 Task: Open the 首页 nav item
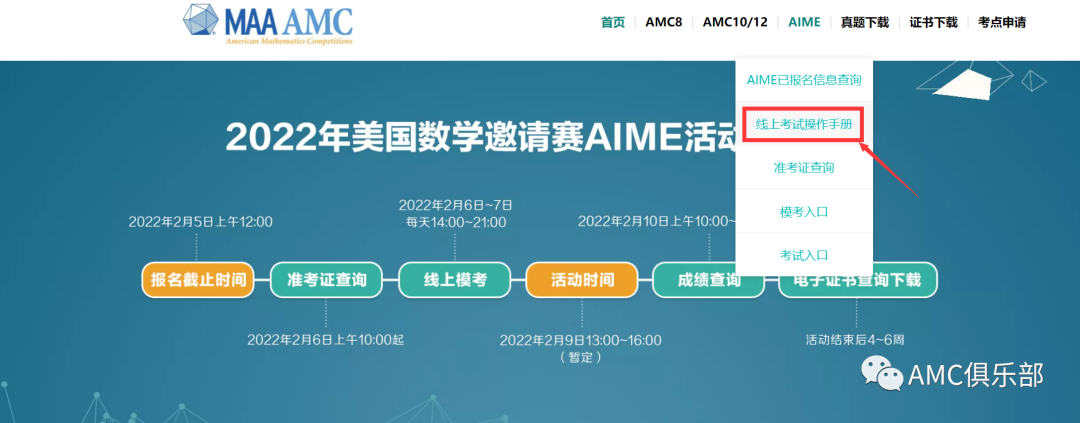(x=613, y=22)
